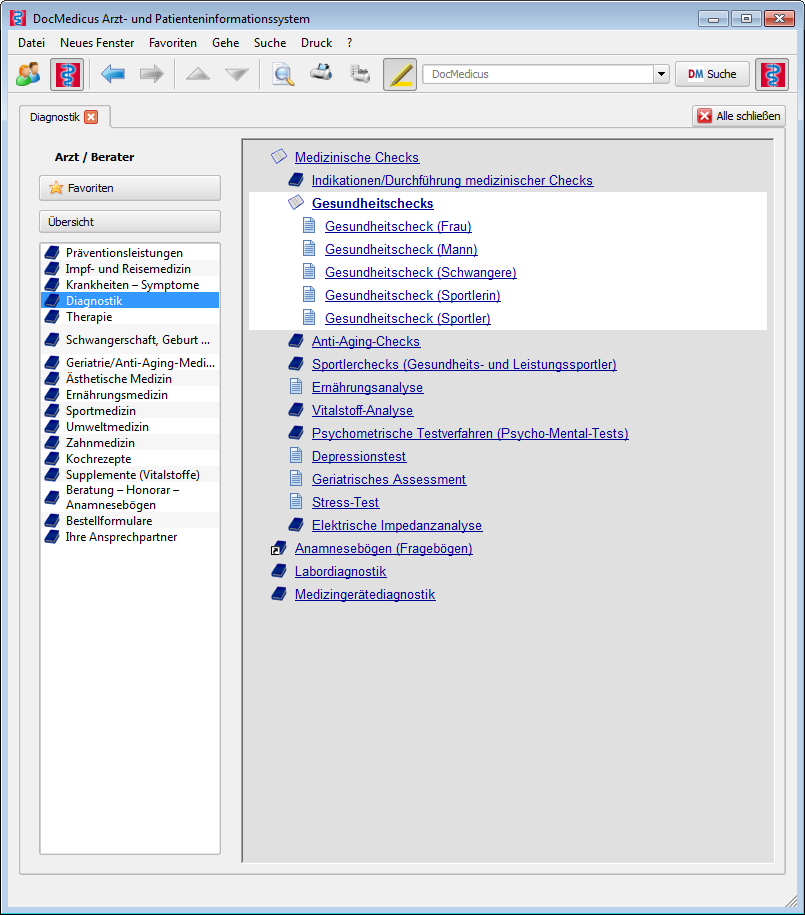Select Bestellformulare in sidebar

(x=130, y=521)
